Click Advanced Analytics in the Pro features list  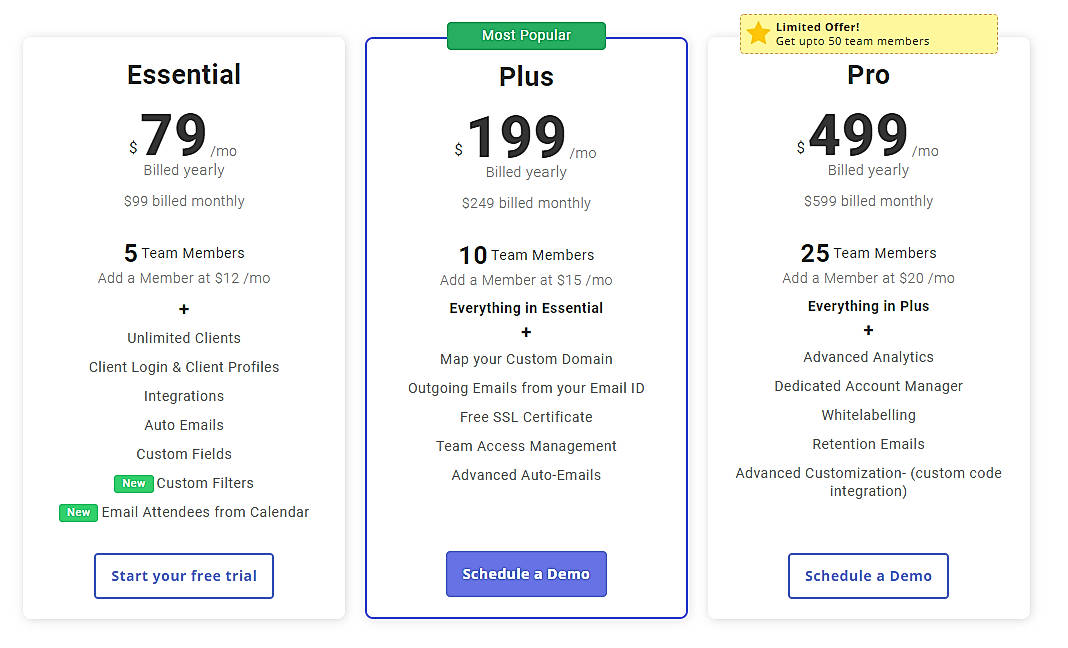868,356
